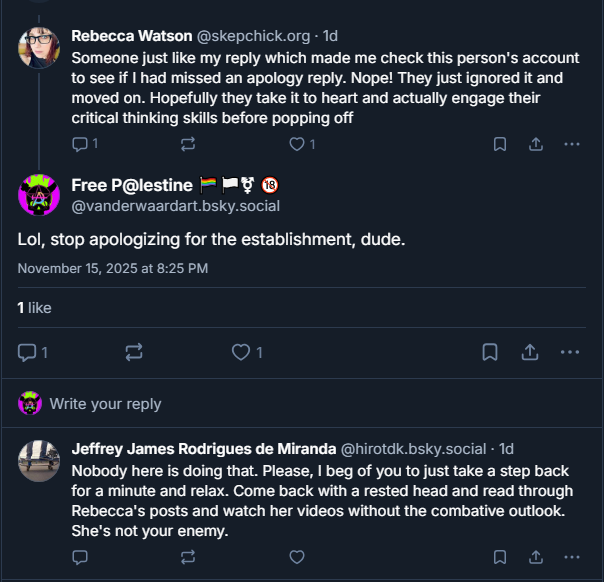This screenshot has width=604, height=582.
Task: Repost Jeffrey's reply post
Action: point(187,557)
